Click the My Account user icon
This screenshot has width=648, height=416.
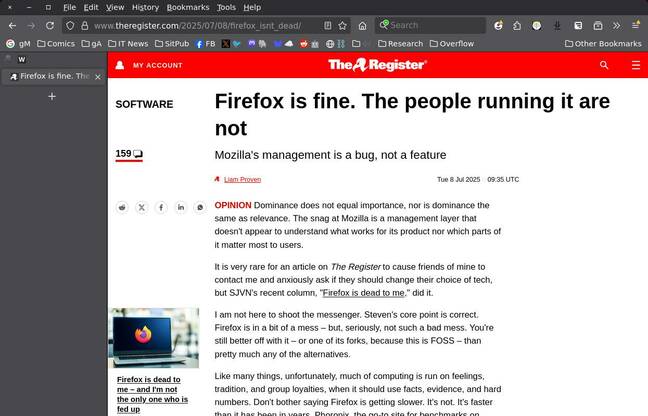click(x=120, y=65)
